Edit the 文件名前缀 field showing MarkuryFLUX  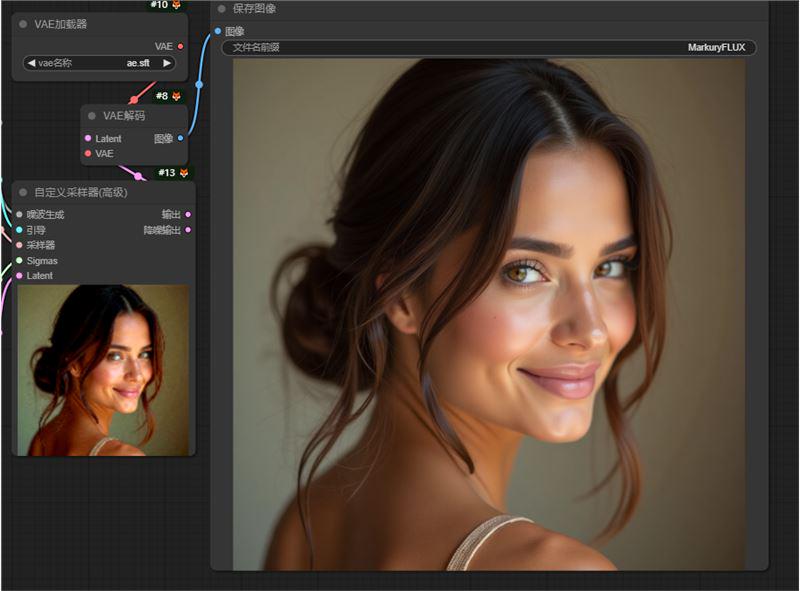coord(488,48)
